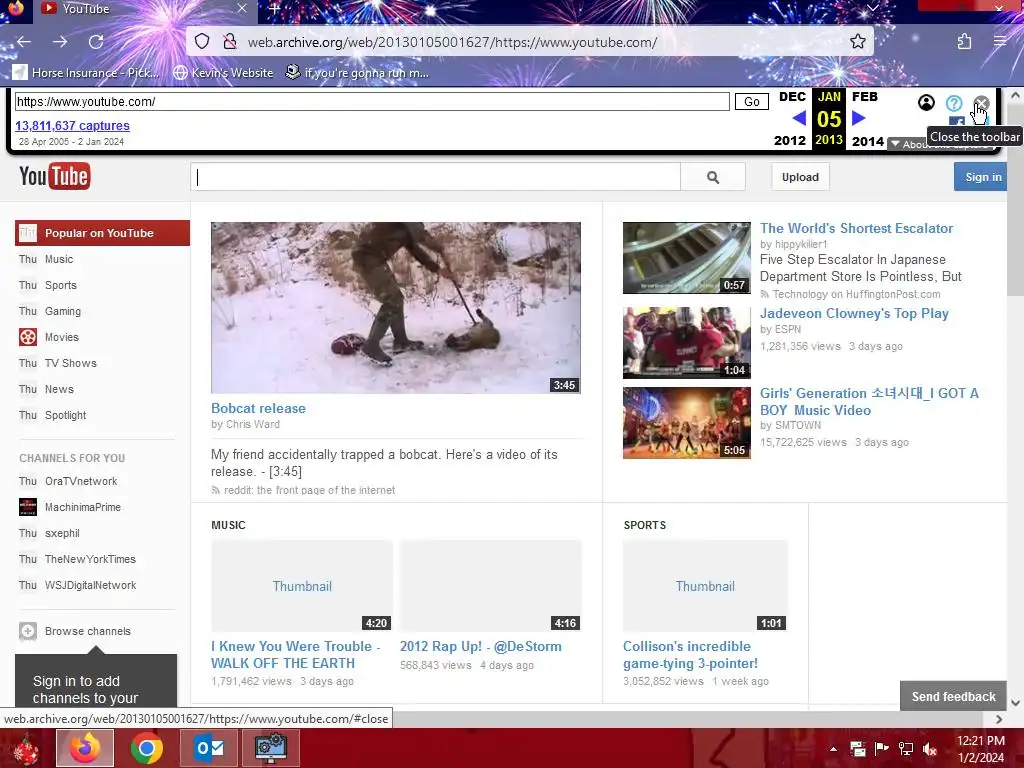The height and width of the screenshot is (768, 1024).
Task: Click the Wayback Machine URL field
Action: tap(372, 101)
